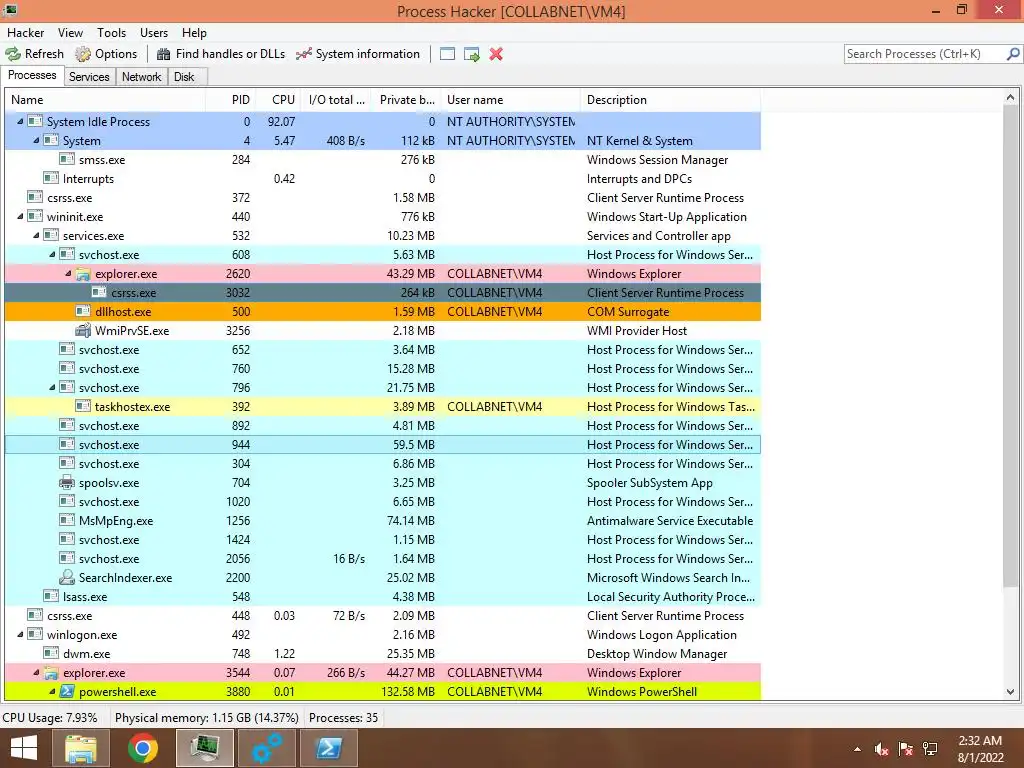Image resolution: width=1024 pixels, height=768 pixels.
Task: Click the scrollbar up arrow
Action: [1010, 98]
